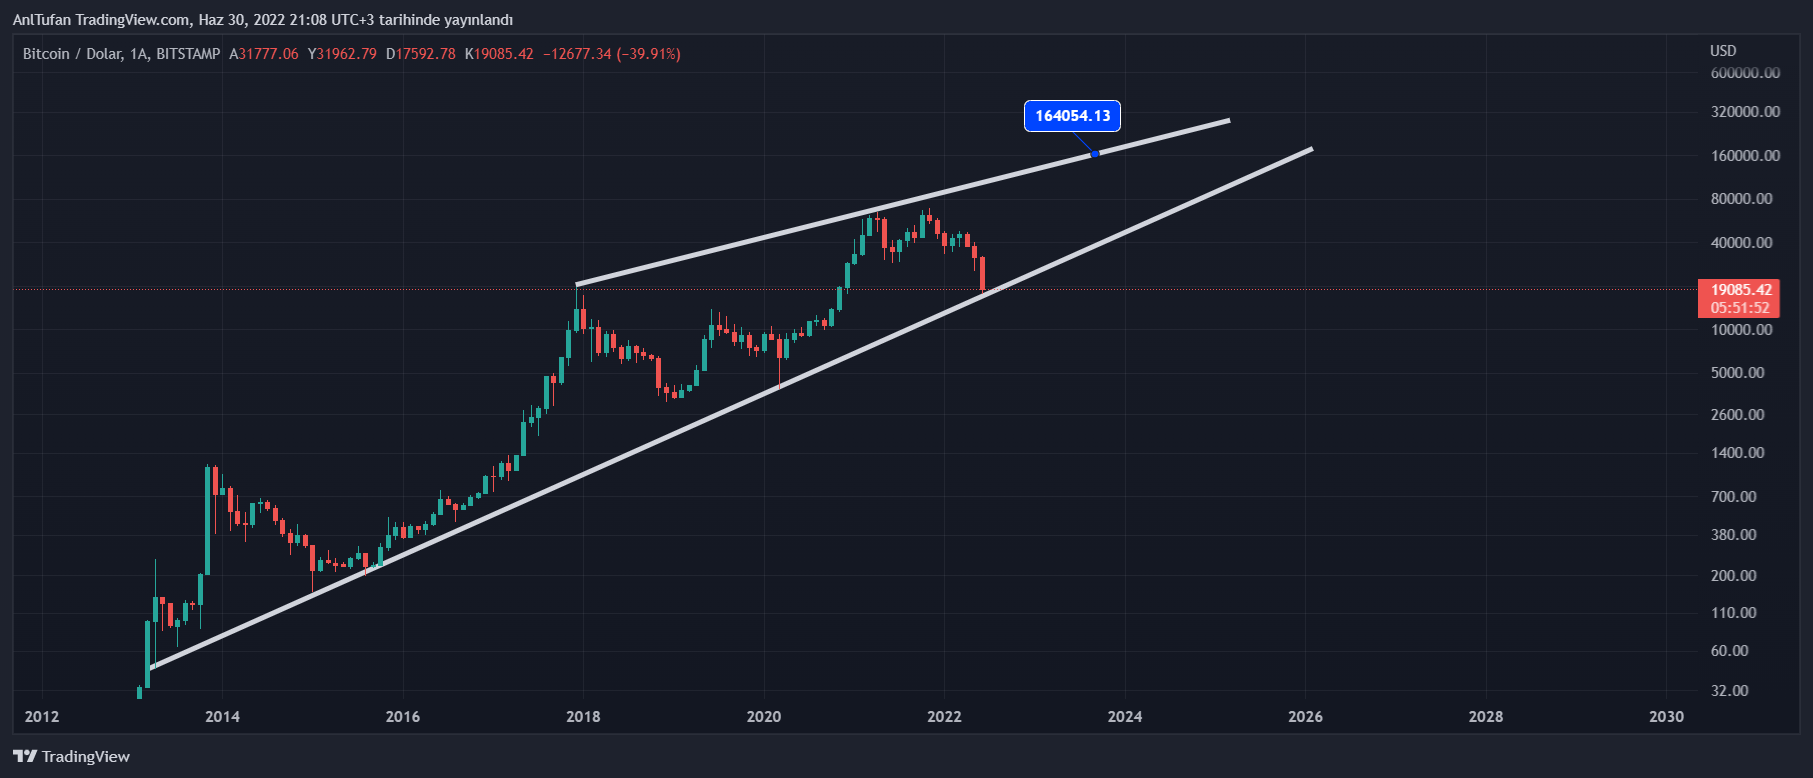This screenshot has width=1813, height=778.
Task: Click the 2018 label on time axis
Action: click(583, 716)
